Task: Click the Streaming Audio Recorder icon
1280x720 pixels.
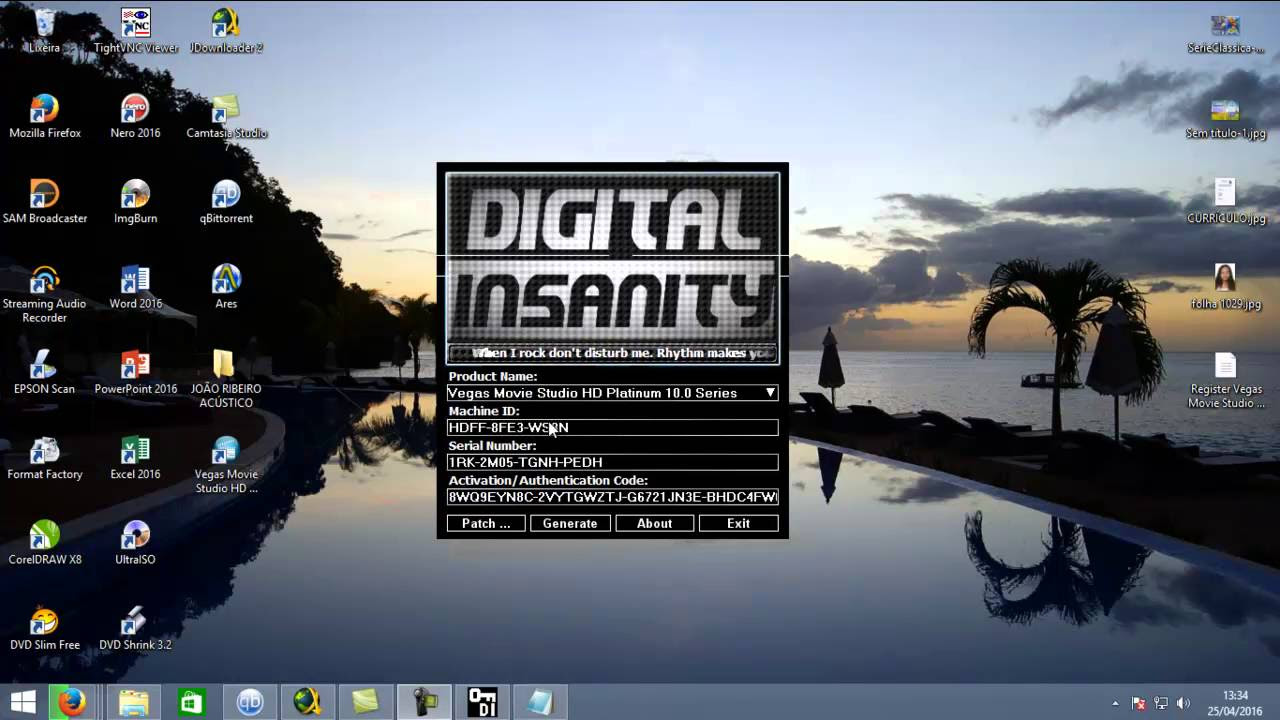Action: pyautogui.click(x=44, y=293)
